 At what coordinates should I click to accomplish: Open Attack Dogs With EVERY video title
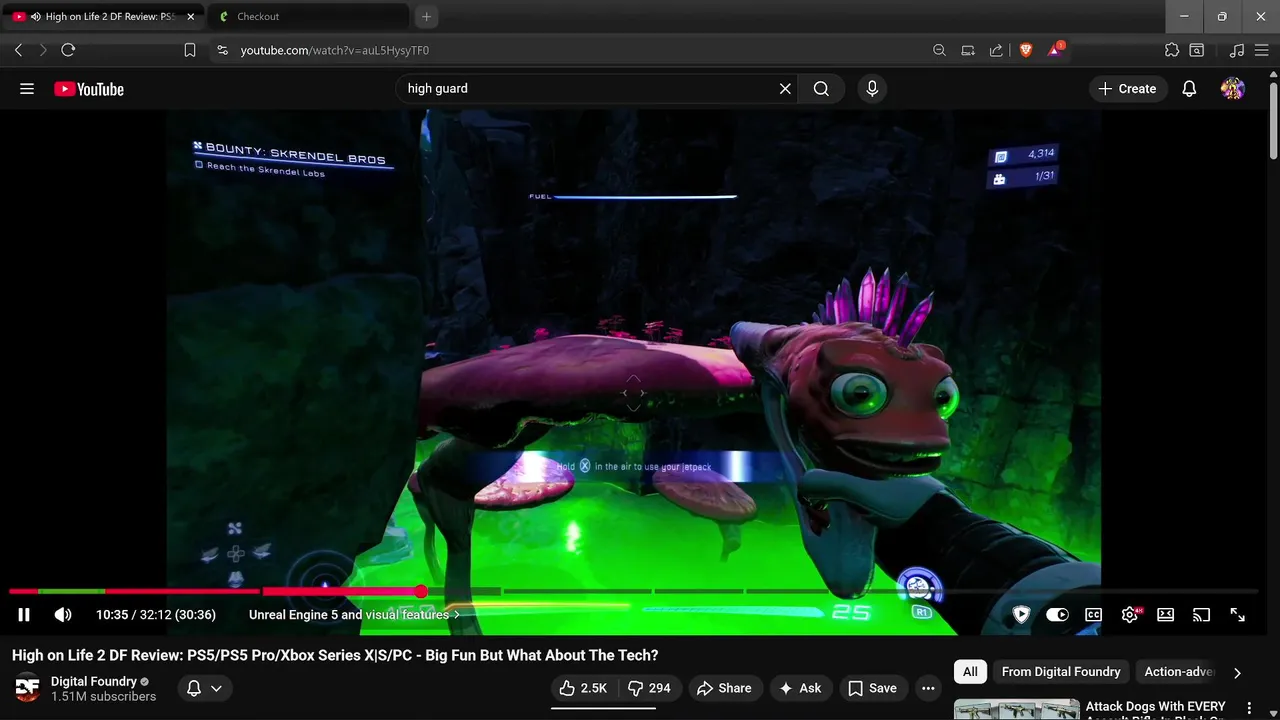coord(1155,707)
